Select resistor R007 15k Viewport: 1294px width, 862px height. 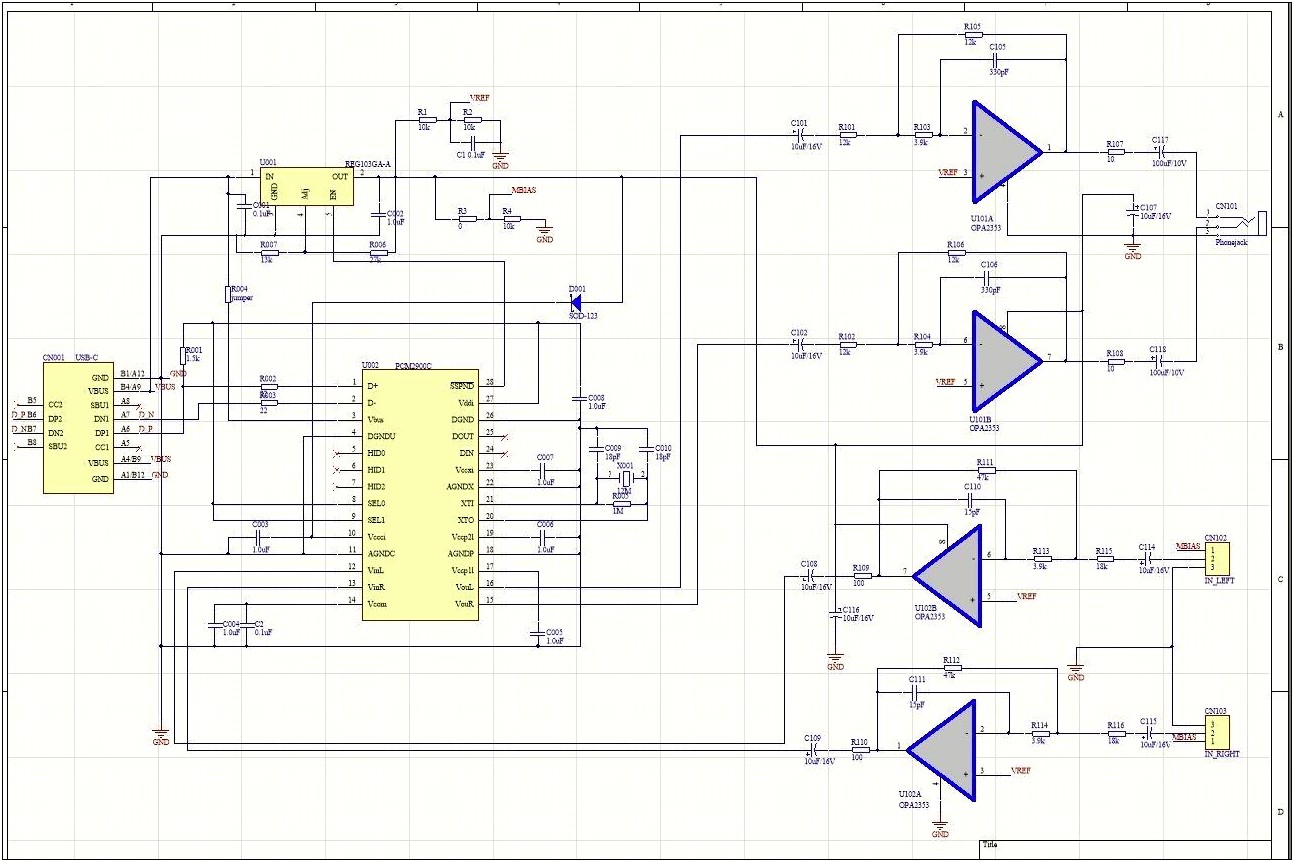click(x=269, y=252)
